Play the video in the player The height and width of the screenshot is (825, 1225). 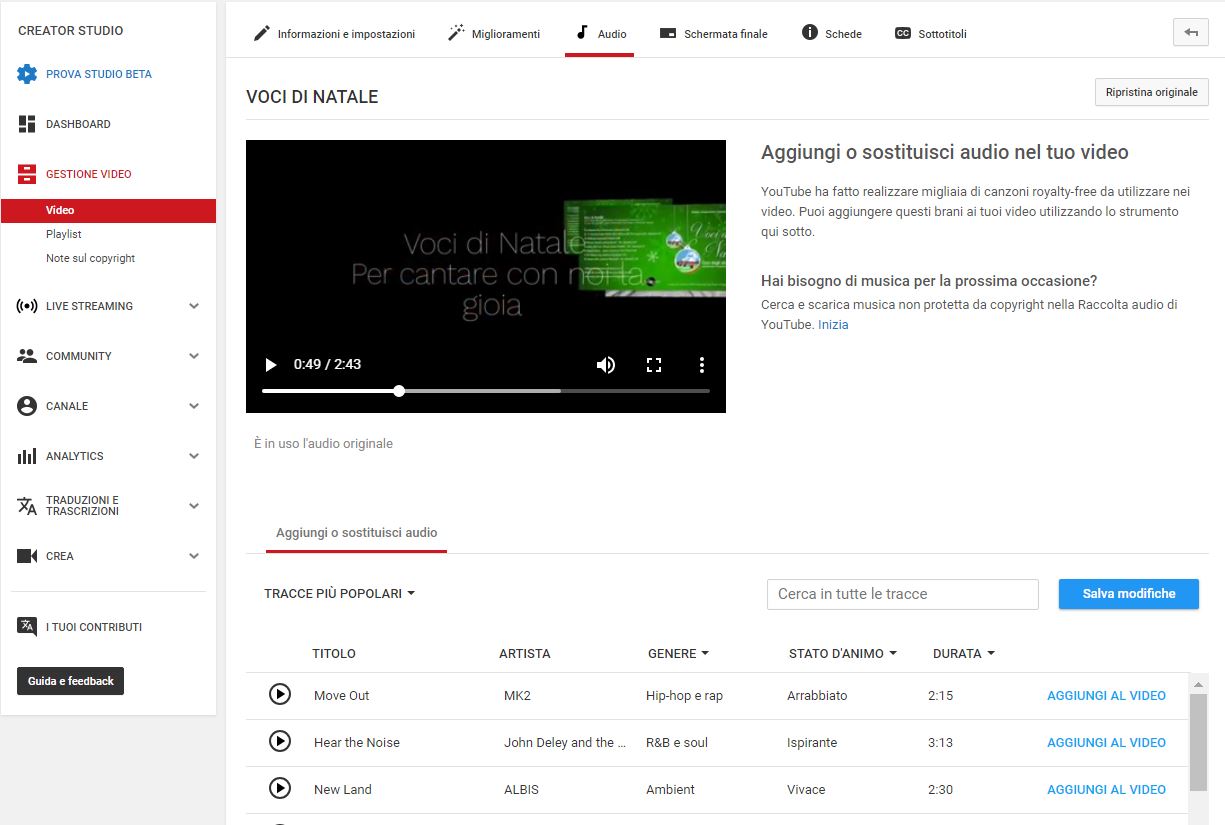click(270, 365)
